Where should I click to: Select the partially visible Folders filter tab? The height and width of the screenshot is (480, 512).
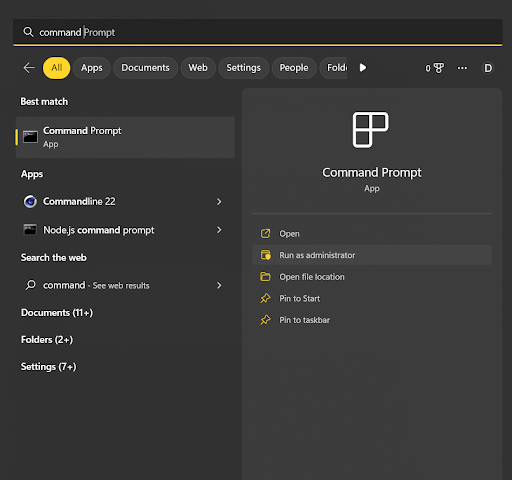(x=333, y=68)
